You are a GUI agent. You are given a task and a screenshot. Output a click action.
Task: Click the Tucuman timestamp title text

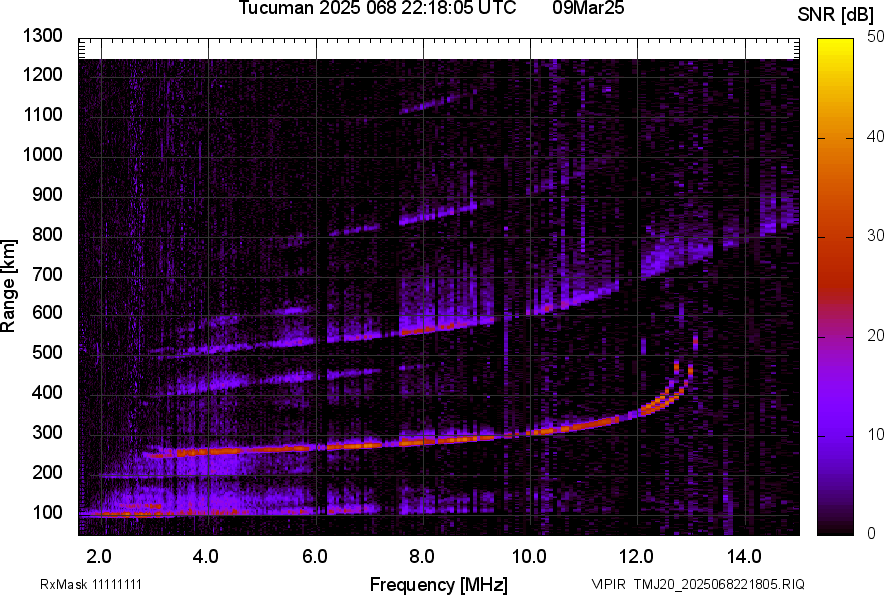coord(377,9)
